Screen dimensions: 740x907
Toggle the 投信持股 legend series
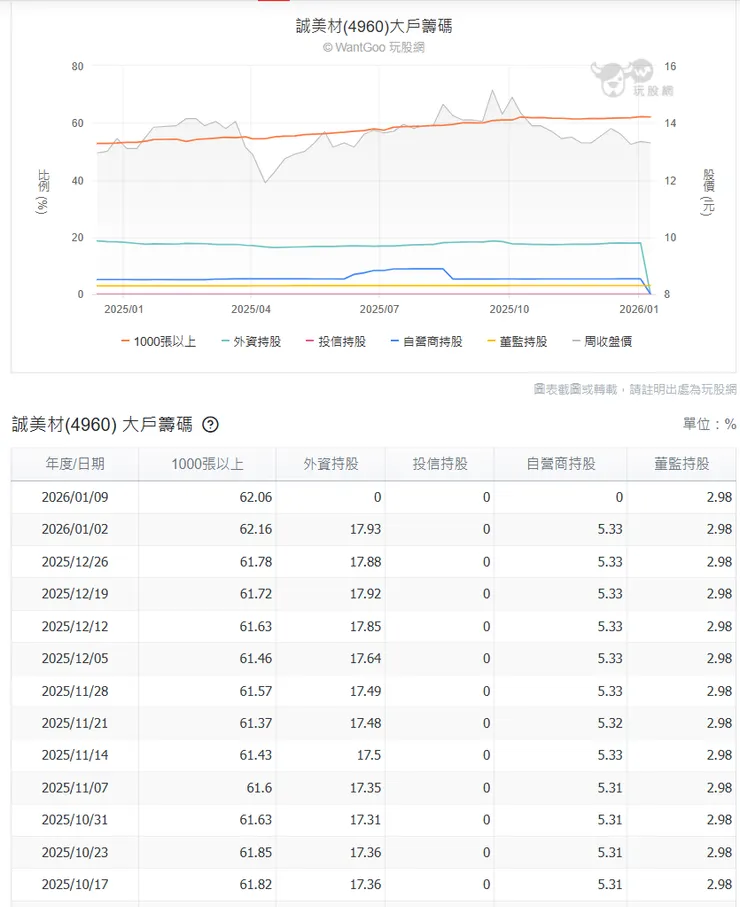click(336, 342)
